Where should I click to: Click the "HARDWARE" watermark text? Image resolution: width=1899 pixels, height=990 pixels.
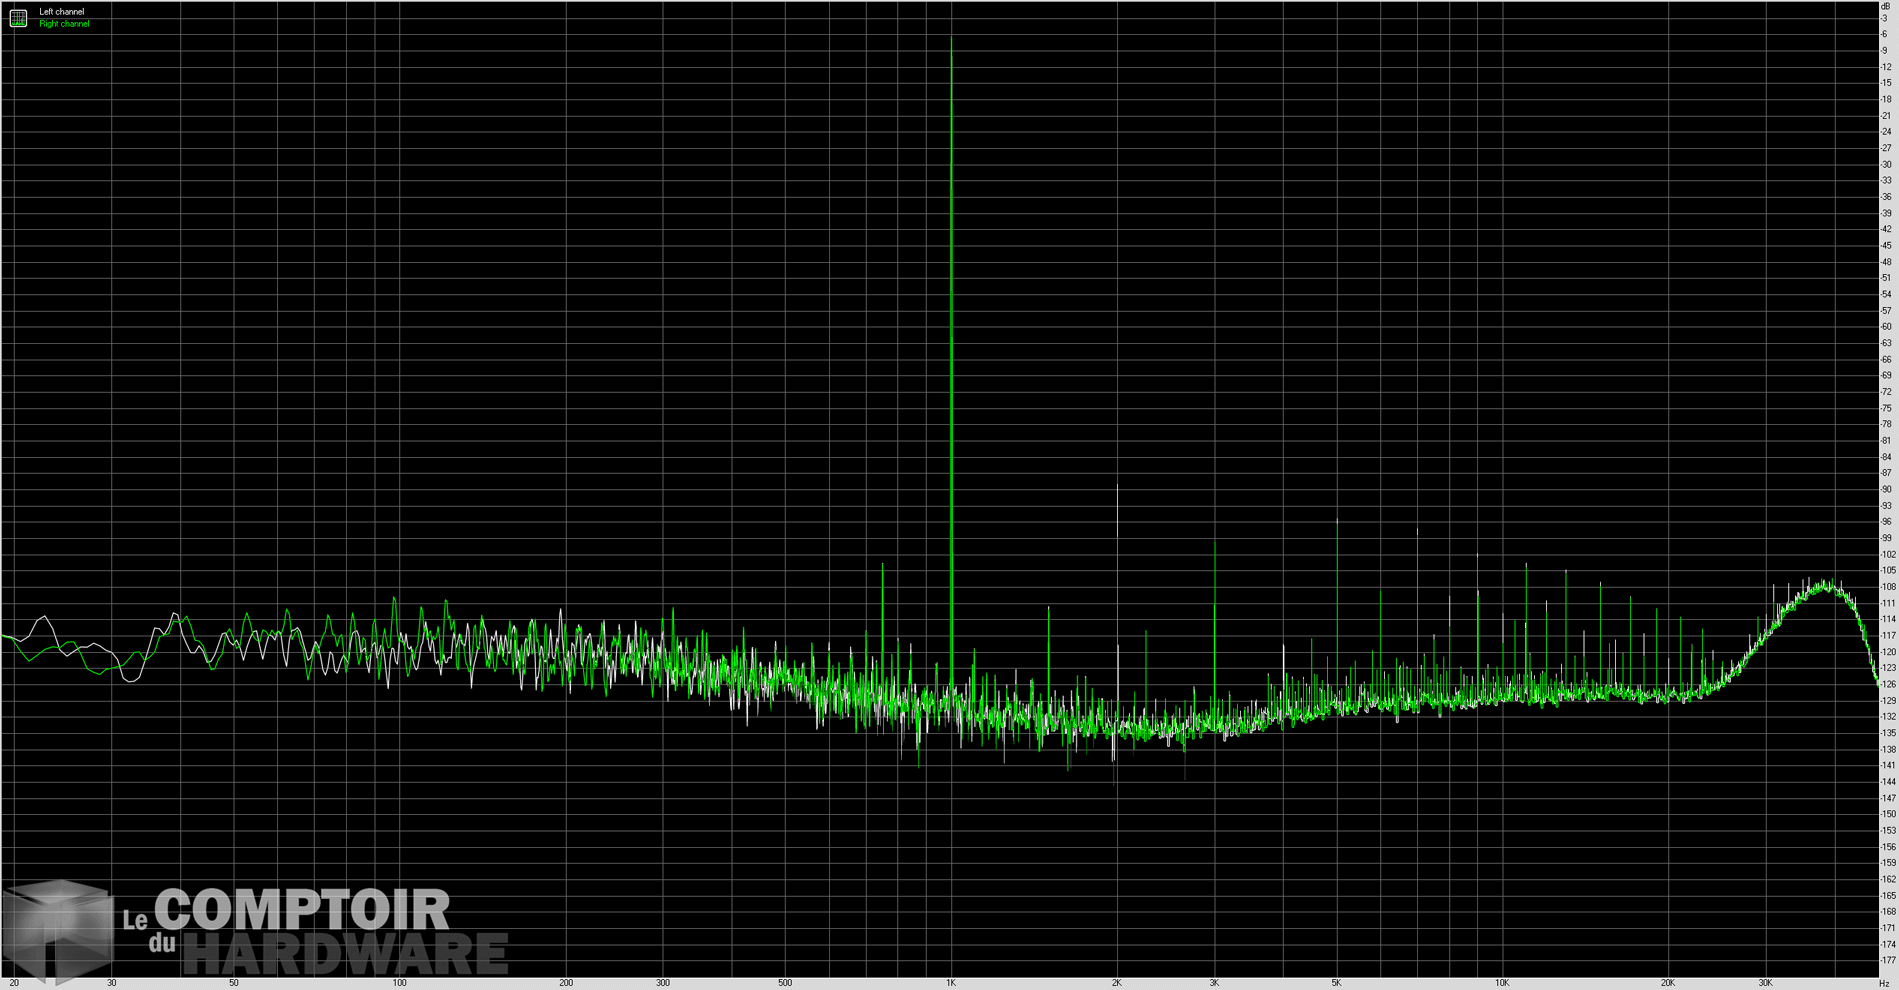(345, 954)
